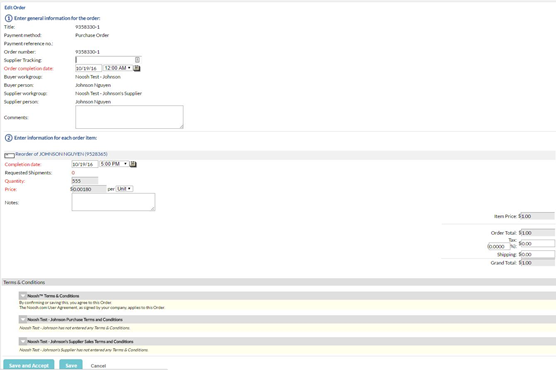Open Reorder of JOHNSON NGUYEN (9528365) link
The width and height of the screenshot is (556, 370).
click(61, 154)
